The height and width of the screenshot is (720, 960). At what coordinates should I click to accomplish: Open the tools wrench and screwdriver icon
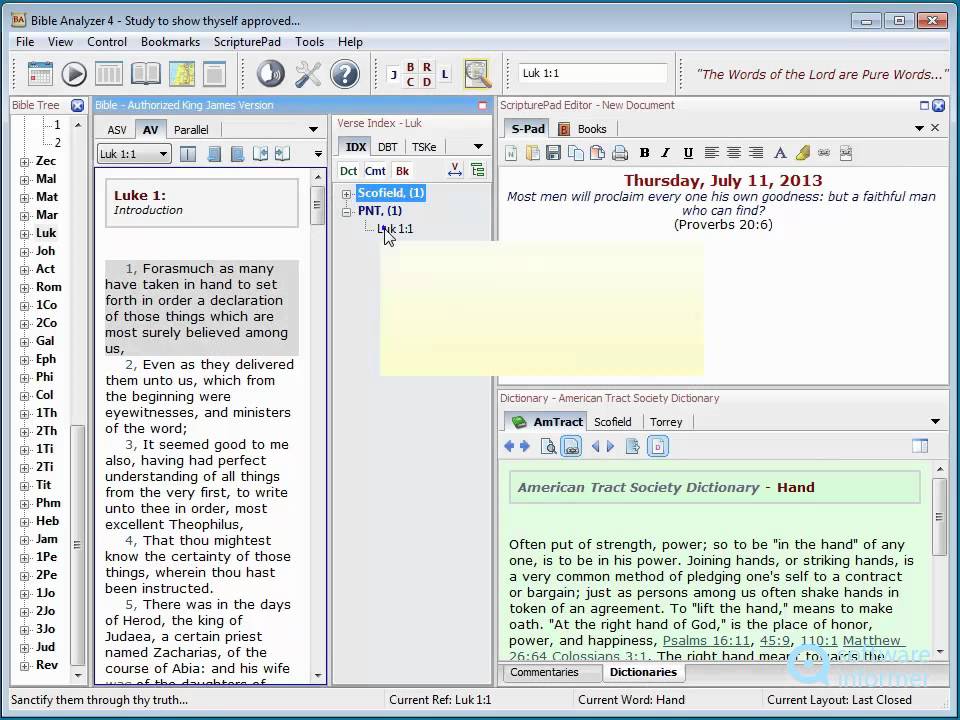click(308, 73)
